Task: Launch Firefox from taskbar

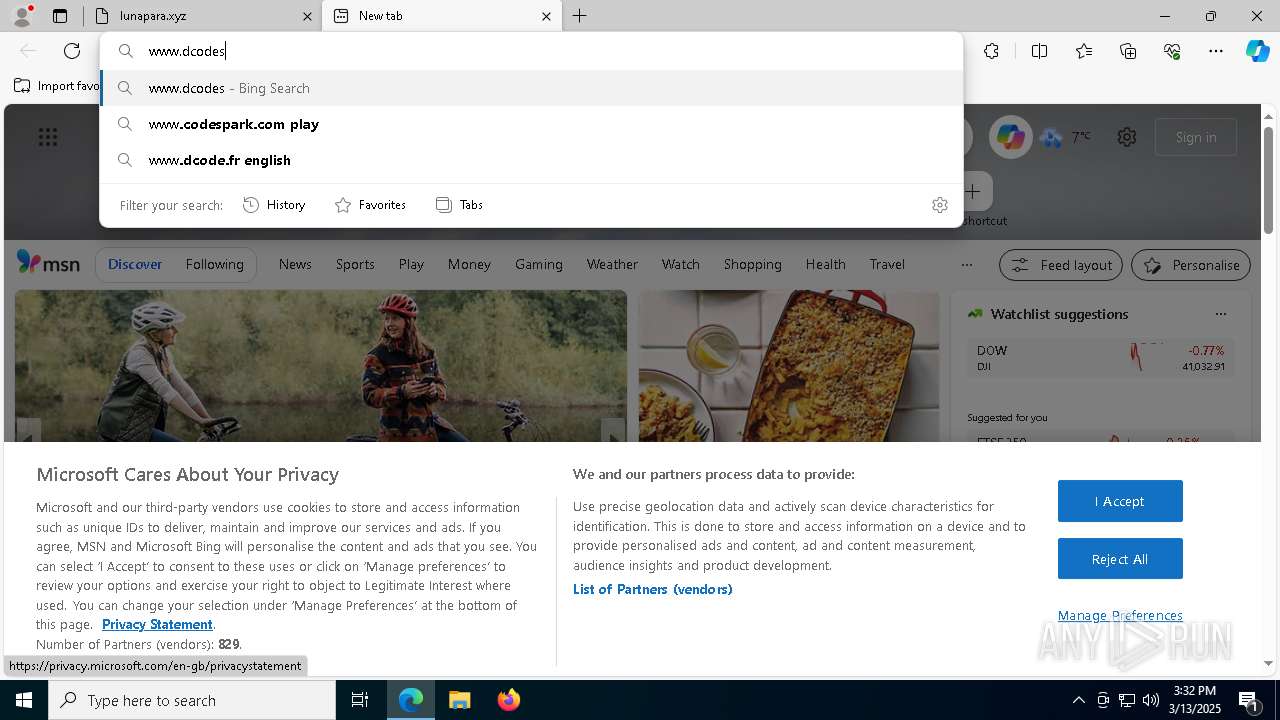Action: [509, 700]
